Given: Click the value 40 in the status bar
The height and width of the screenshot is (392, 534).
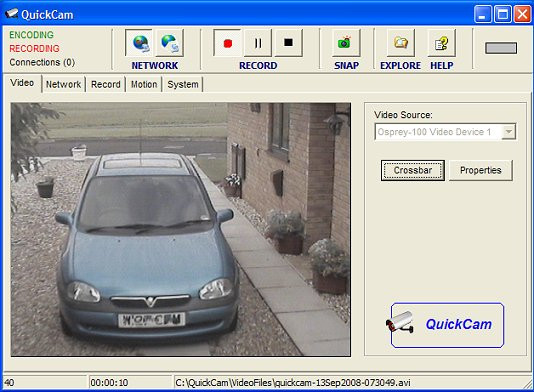Looking at the screenshot, I should point(9,383).
